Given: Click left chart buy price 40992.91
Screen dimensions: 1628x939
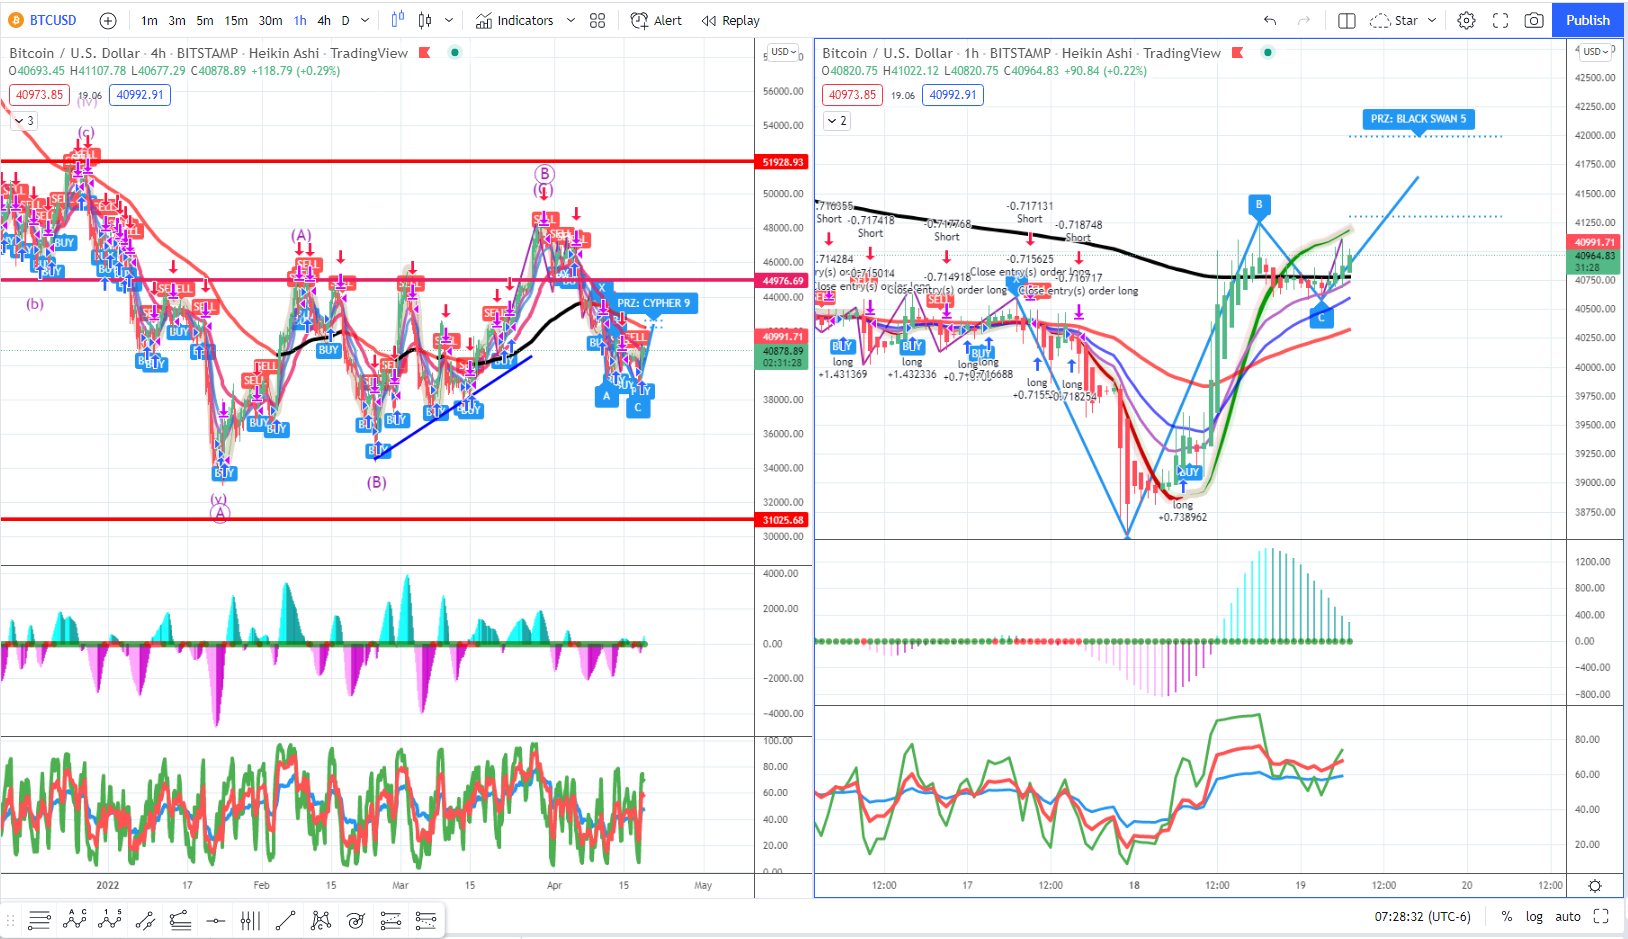Looking at the screenshot, I should click(140, 95).
